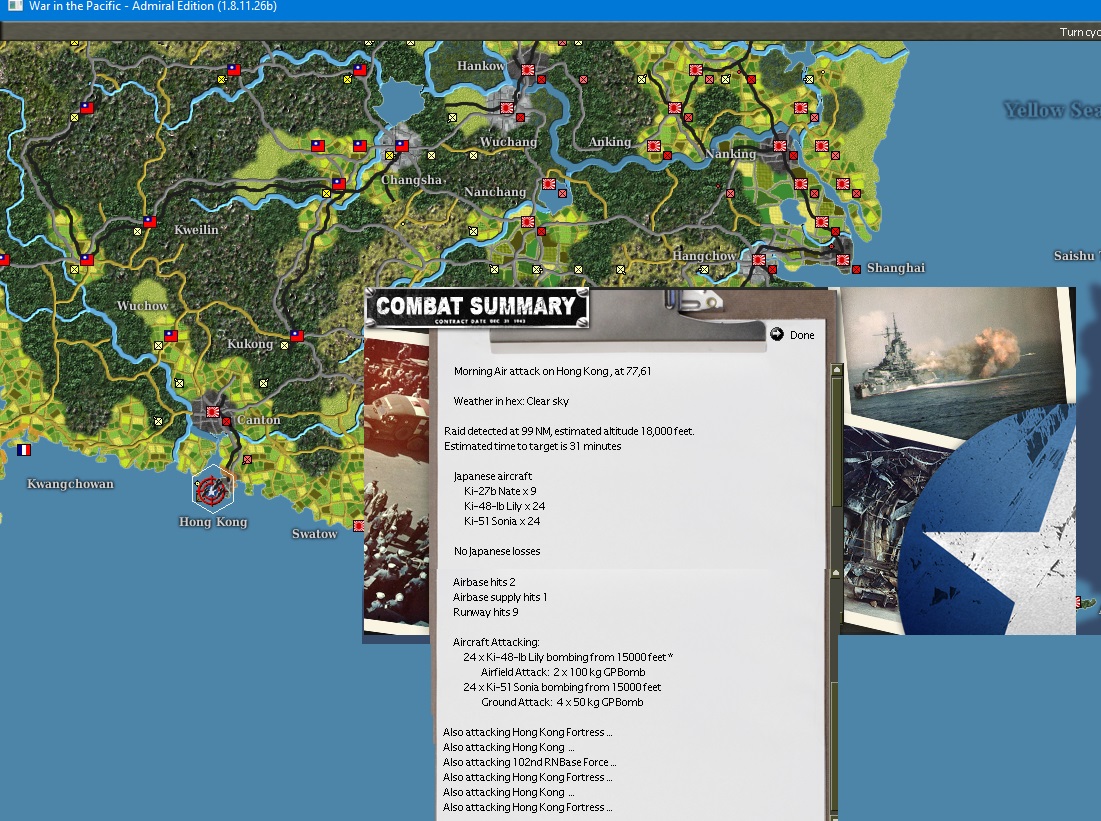Screen dimensions: 1101x821
Task: Click 'Ki-48-Ib Lily x 24' line
Action: point(504,506)
